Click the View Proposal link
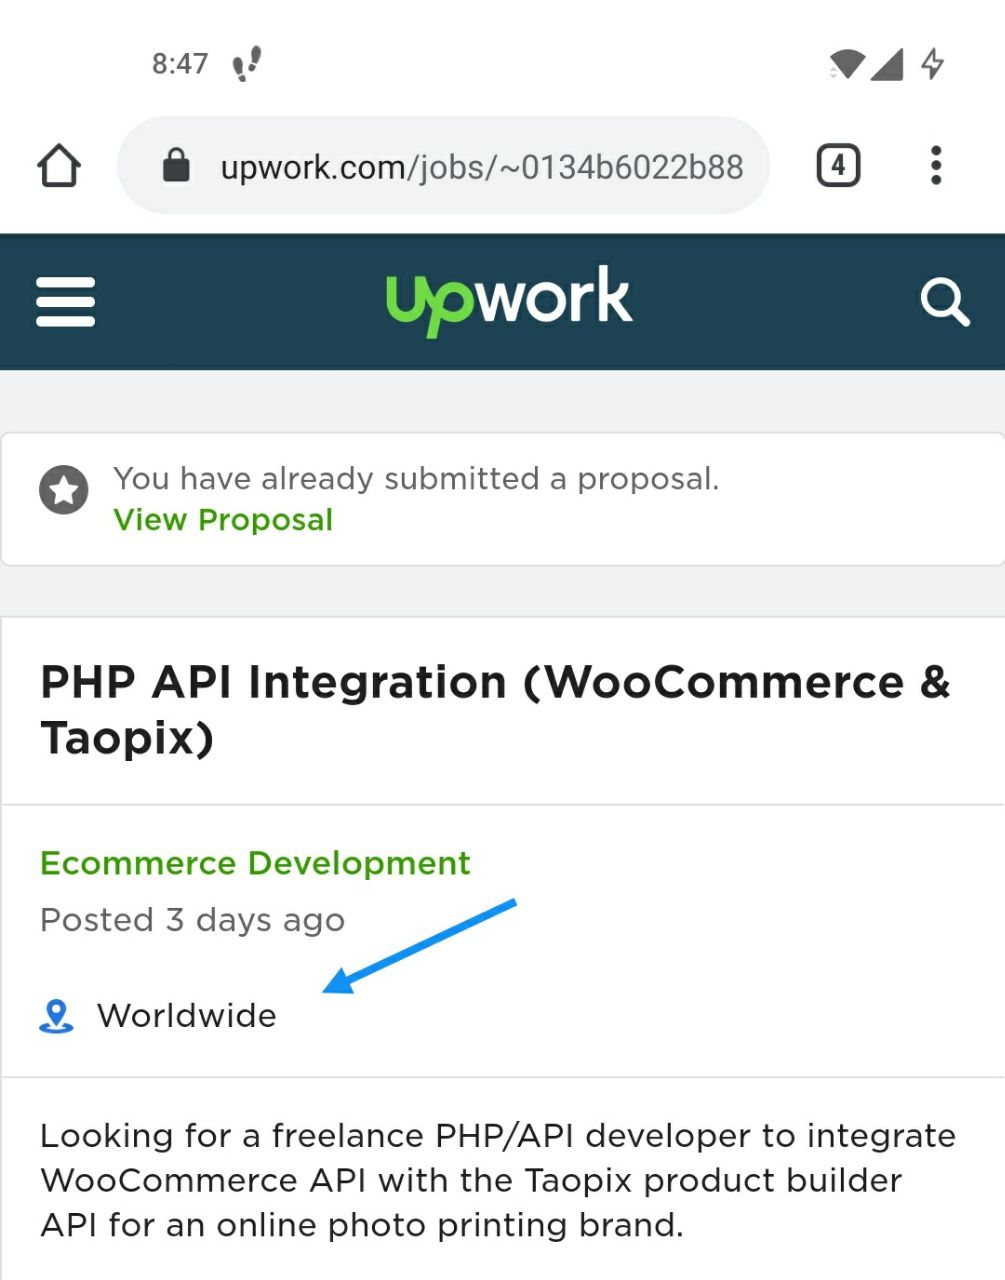 (223, 520)
